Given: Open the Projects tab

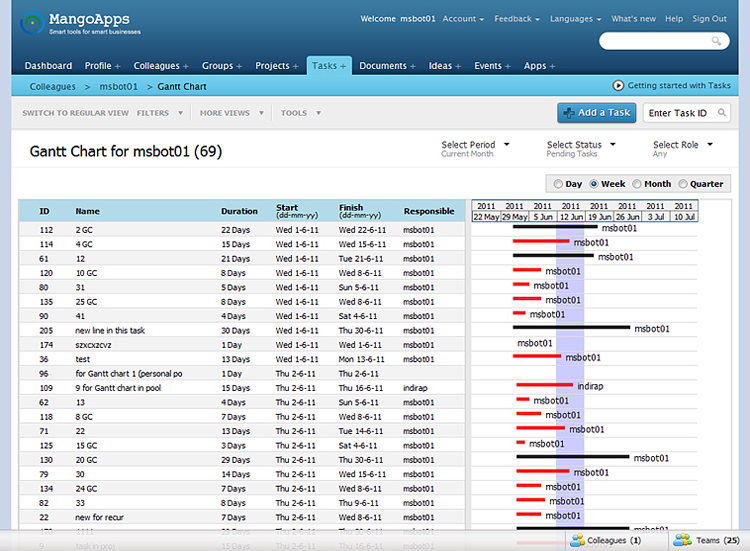Looking at the screenshot, I should click(x=272, y=66).
